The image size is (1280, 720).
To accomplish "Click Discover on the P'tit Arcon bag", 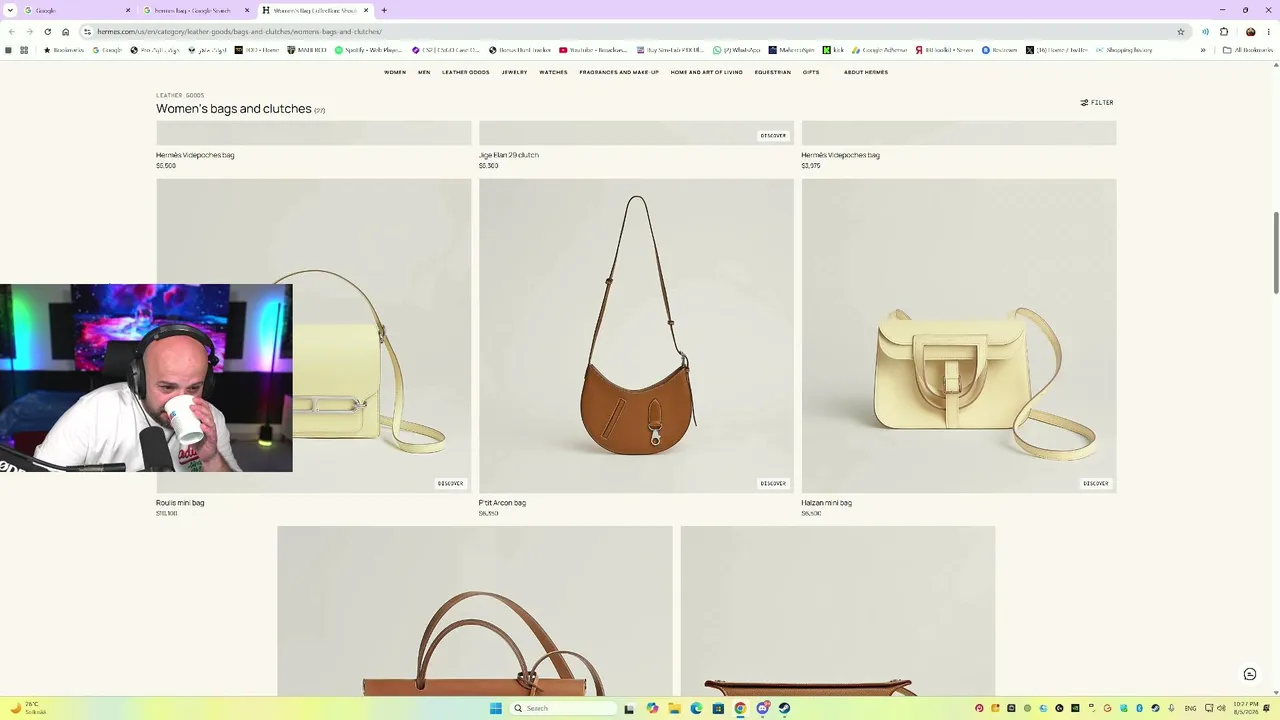I will [773, 484].
